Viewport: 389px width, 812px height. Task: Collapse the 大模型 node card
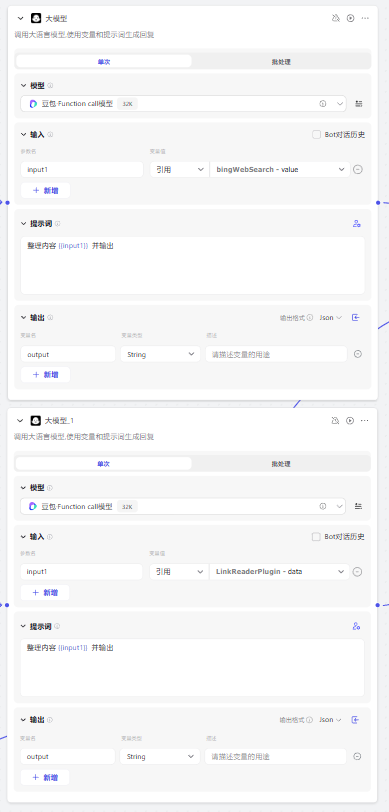coord(20,18)
